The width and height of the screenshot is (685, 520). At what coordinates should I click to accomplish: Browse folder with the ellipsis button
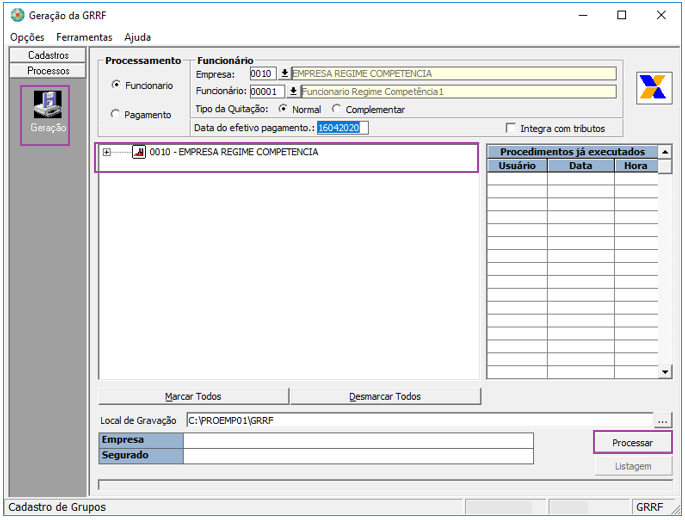click(662, 420)
